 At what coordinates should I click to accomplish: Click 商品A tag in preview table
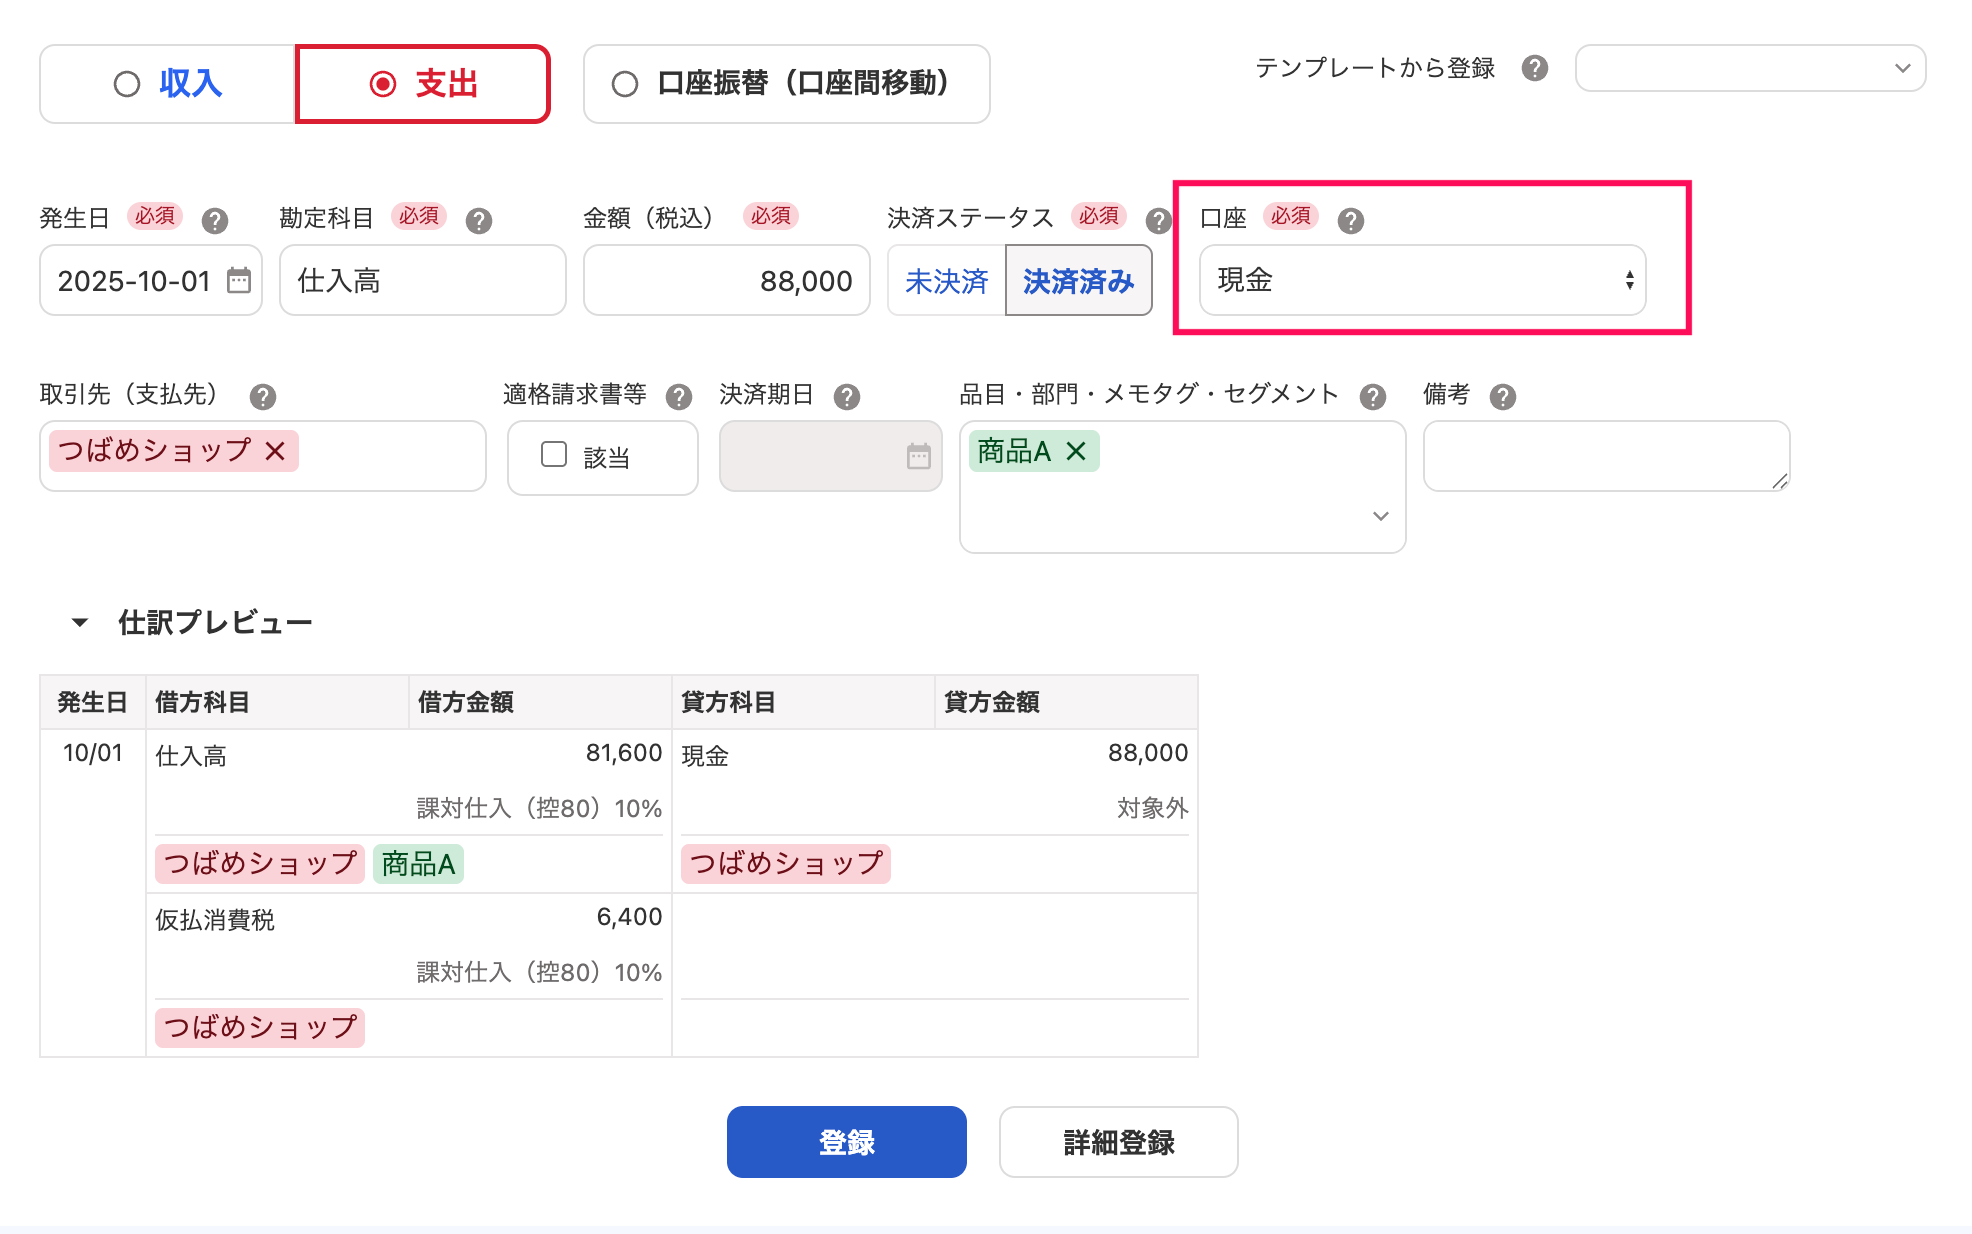coord(418,863)
